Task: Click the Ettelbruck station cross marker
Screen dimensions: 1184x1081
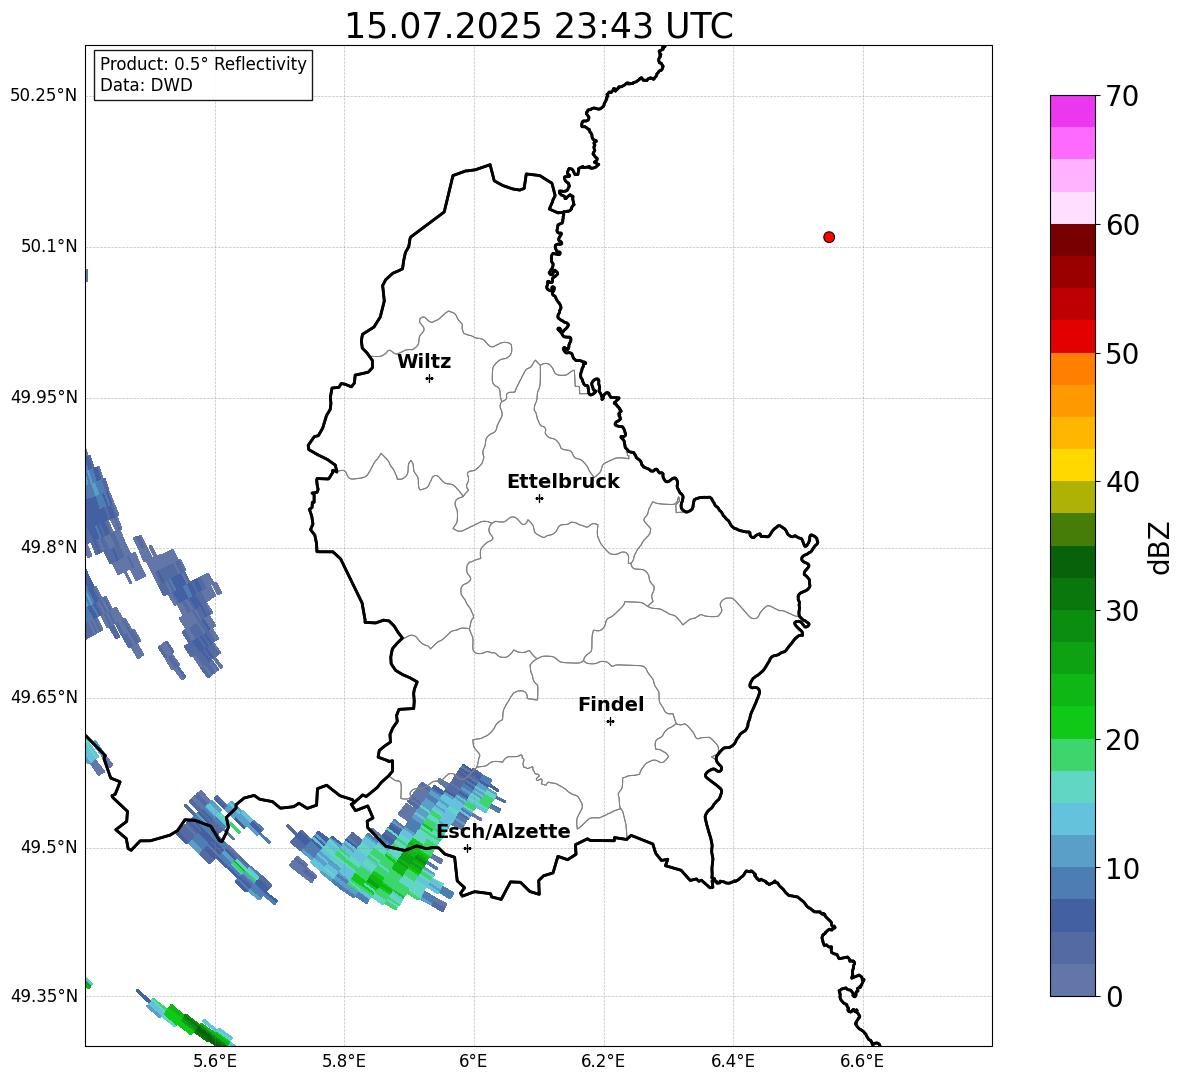Action: [x=539, y=498]
